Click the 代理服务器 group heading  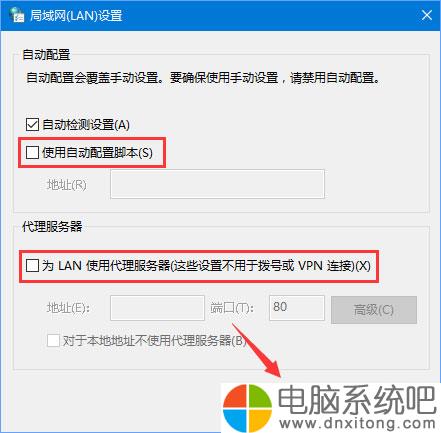(x=52, y=227)
